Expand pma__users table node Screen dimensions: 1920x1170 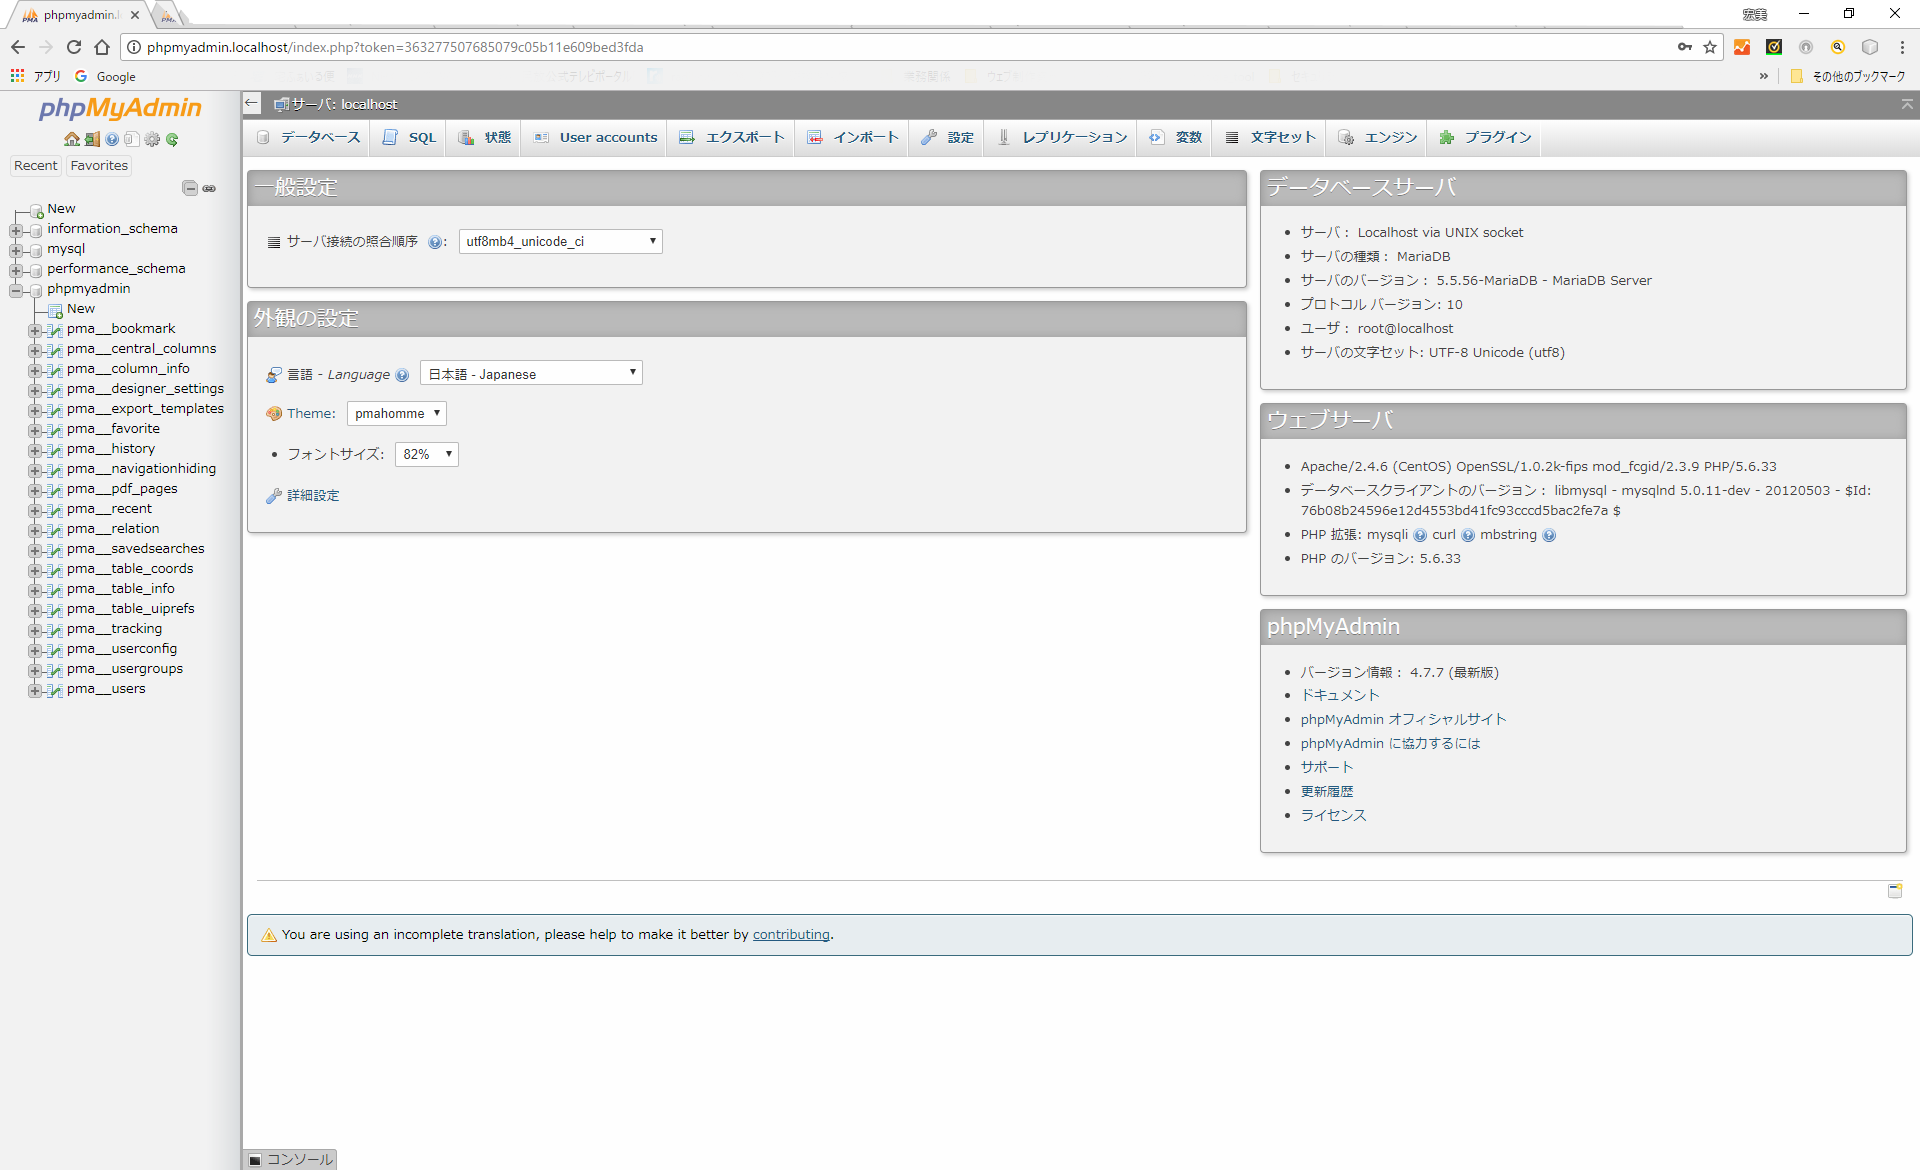(x=35, y=690)
